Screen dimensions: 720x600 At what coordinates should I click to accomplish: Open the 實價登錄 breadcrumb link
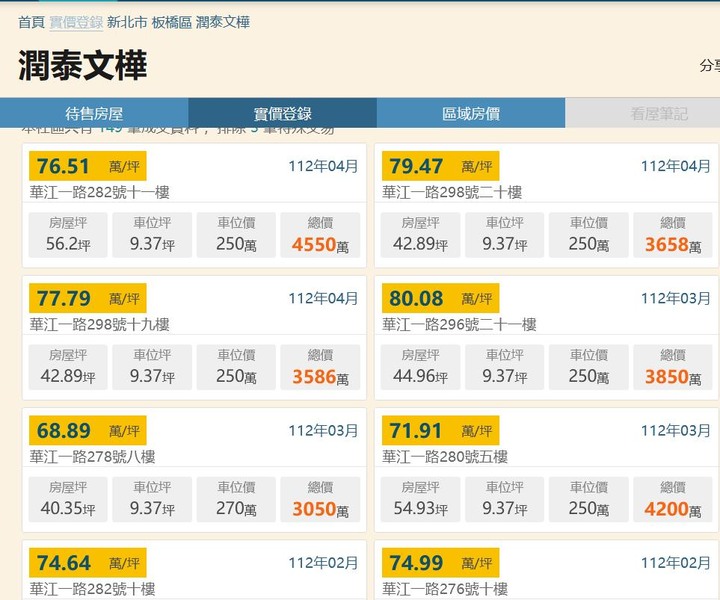tap(76, 22)
